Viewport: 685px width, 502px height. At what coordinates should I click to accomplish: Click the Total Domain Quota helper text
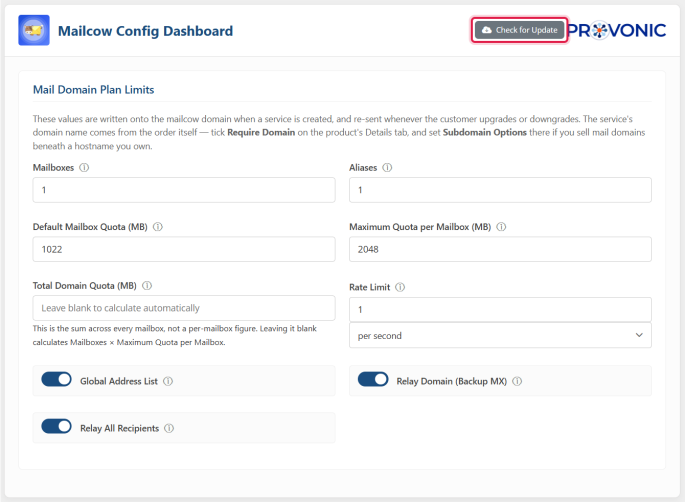[175, 335]
